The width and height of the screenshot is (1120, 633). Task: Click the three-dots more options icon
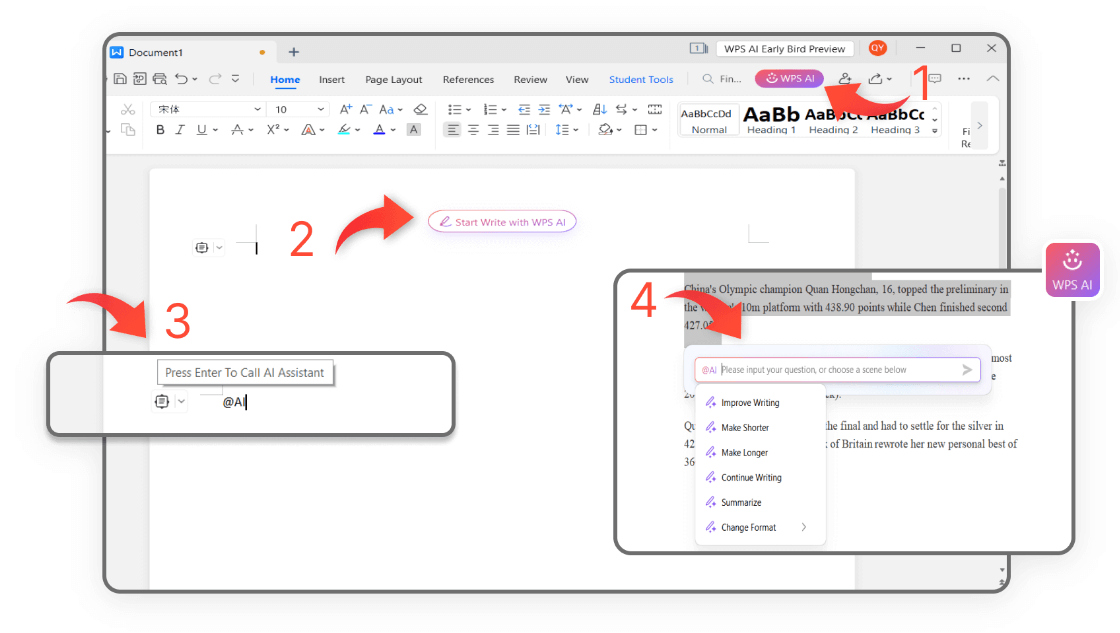pos(964,79)
